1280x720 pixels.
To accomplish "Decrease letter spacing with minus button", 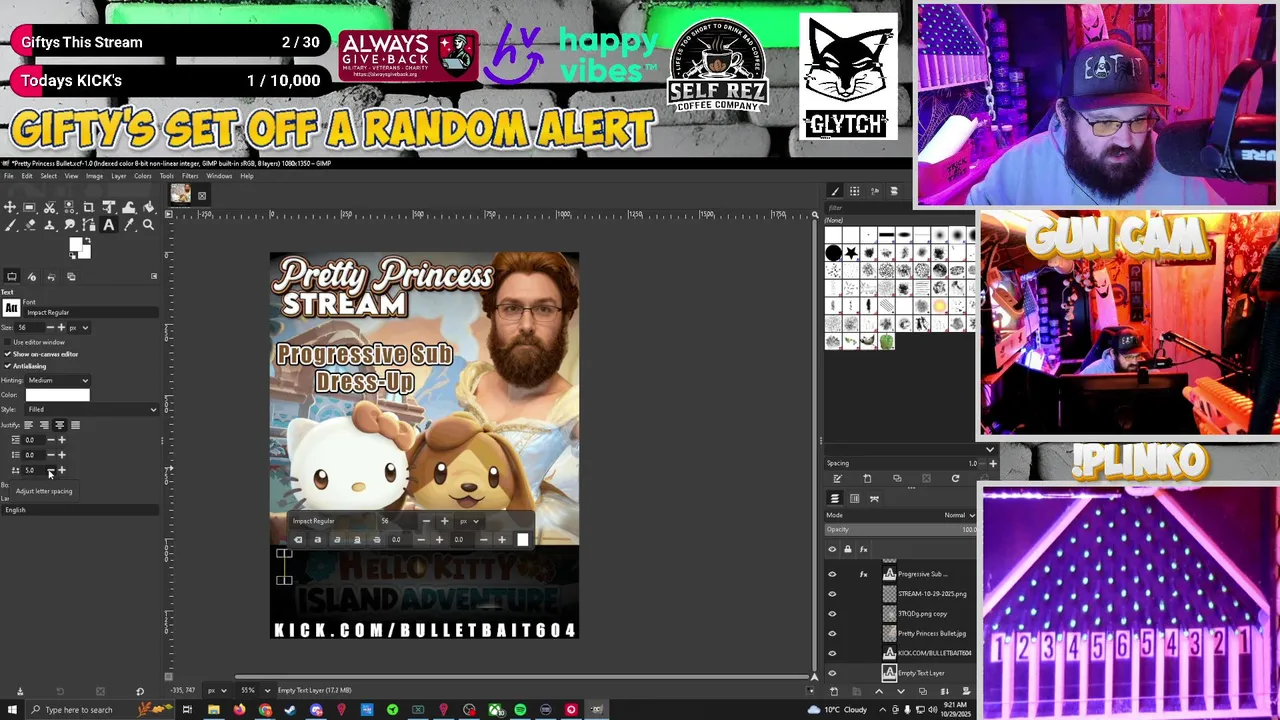I will 50,470.
